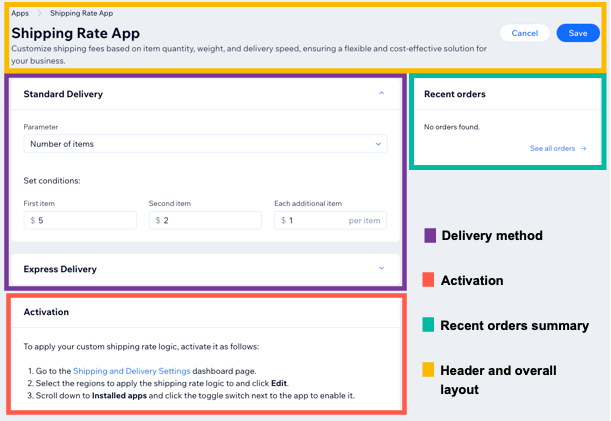The width and height of the screenshot is (611, 421).
Task: Click the yellow Header and overall layout swatch
Action: (428, 369)
